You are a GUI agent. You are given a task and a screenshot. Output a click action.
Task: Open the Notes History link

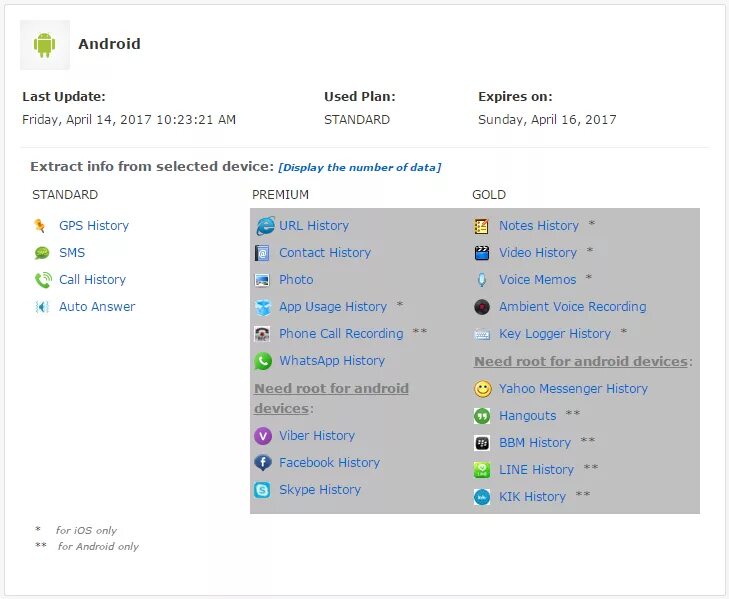(x=539, y=226)
